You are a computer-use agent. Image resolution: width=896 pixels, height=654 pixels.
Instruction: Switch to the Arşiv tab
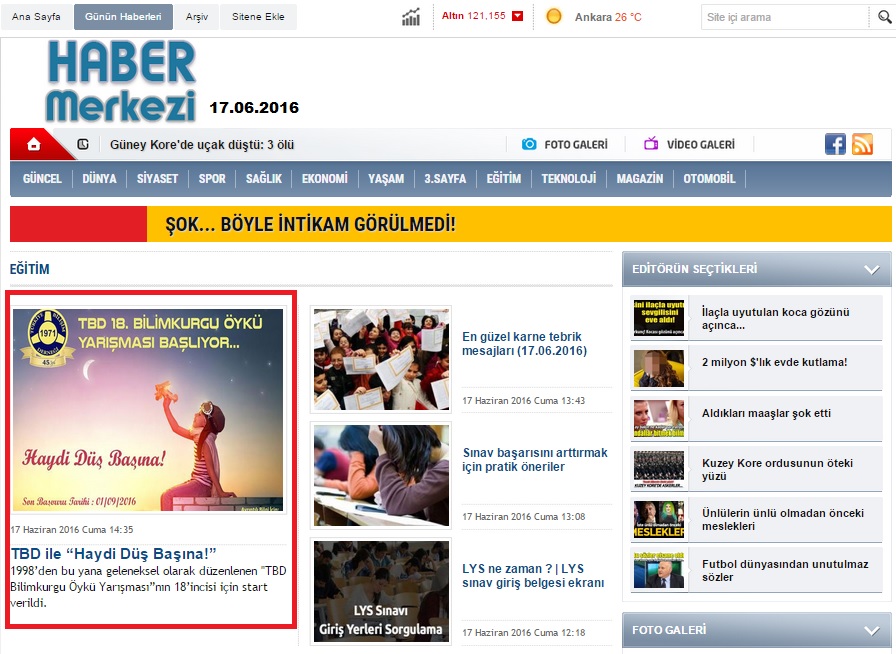(x=197, y=17)
